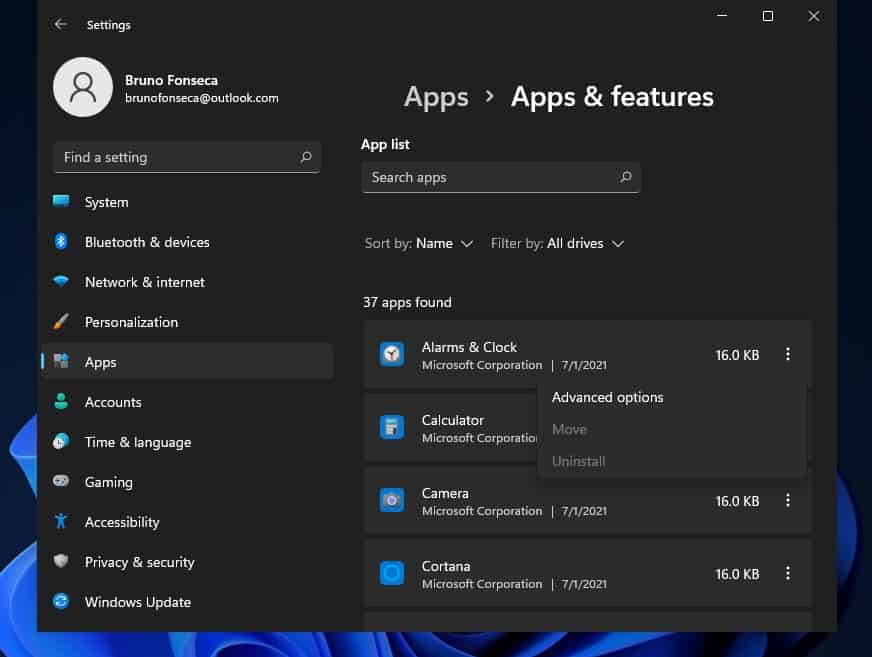
Task: Click the user profile avatar picture
Action: (83, 87)
